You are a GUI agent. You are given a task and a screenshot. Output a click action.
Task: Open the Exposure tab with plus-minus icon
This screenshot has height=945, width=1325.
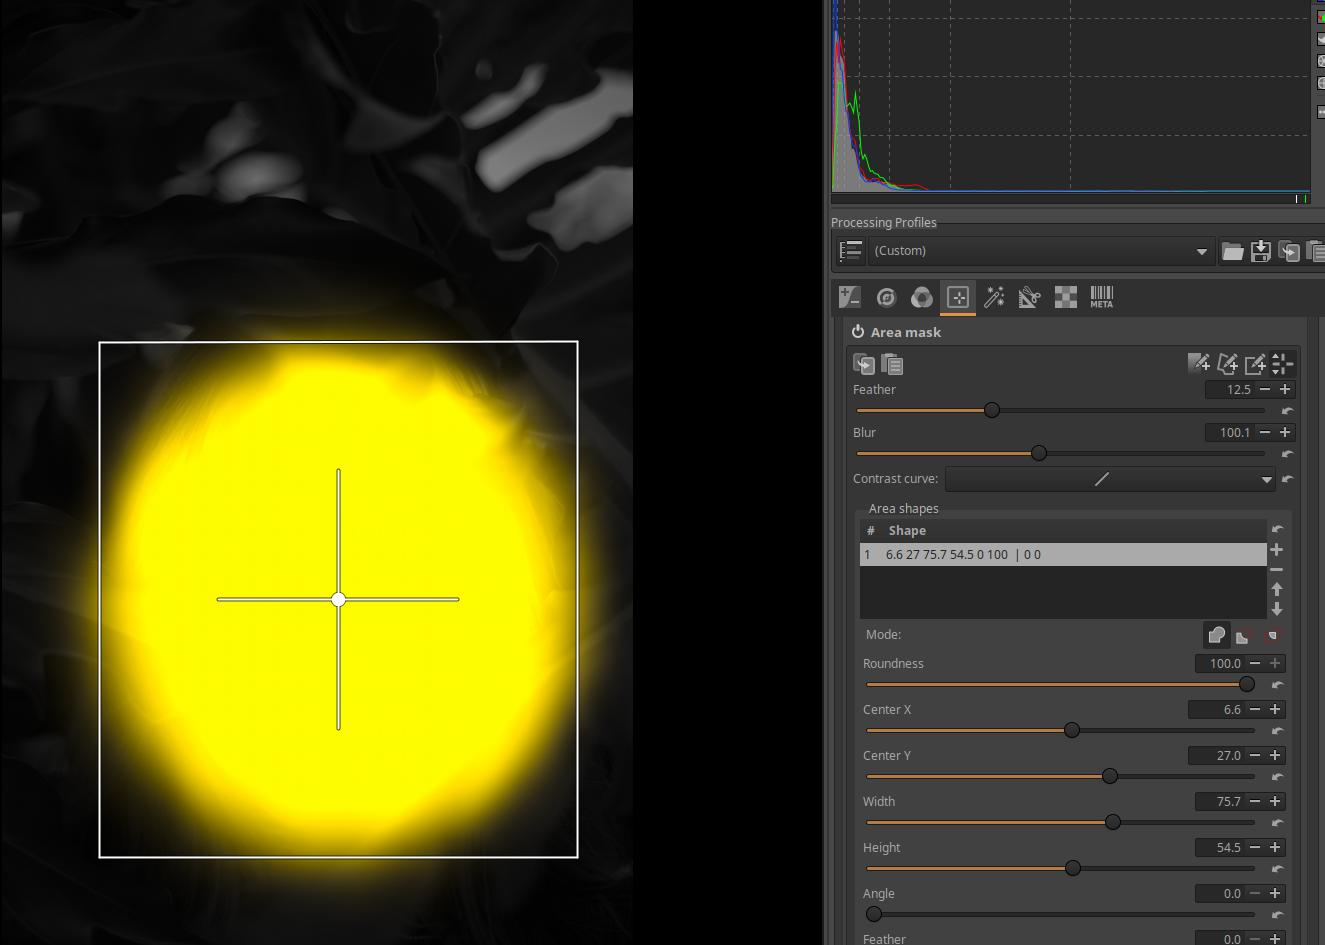[849, 297]
